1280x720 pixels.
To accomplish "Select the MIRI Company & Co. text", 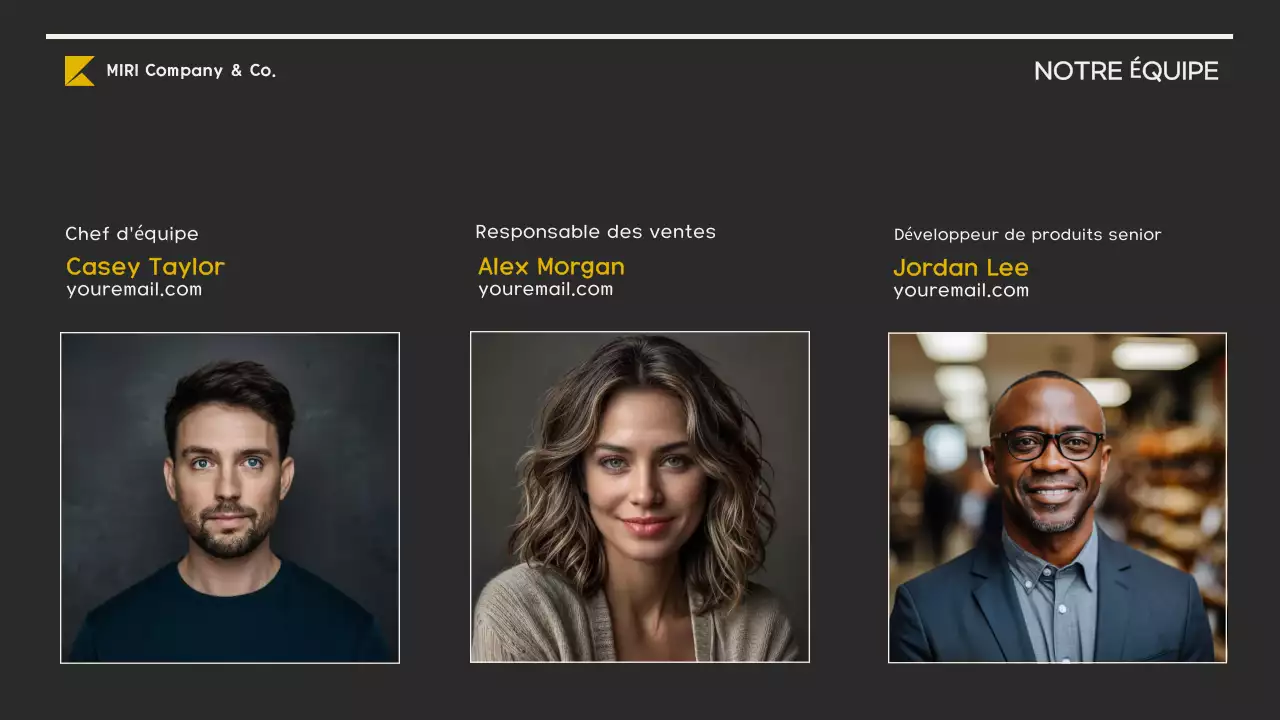I will point(191,71).
